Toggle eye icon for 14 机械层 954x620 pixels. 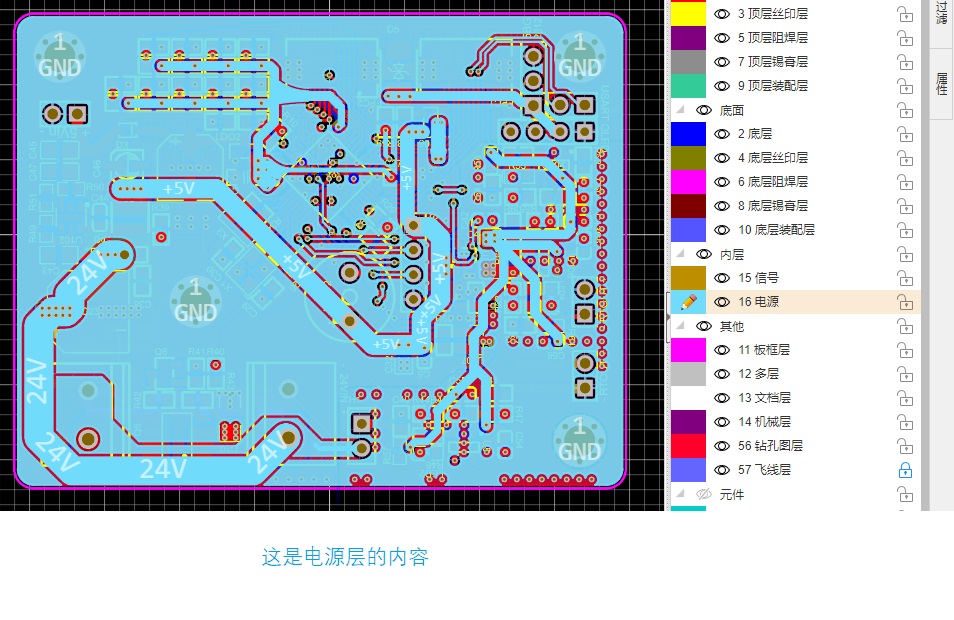coord(722,422)
